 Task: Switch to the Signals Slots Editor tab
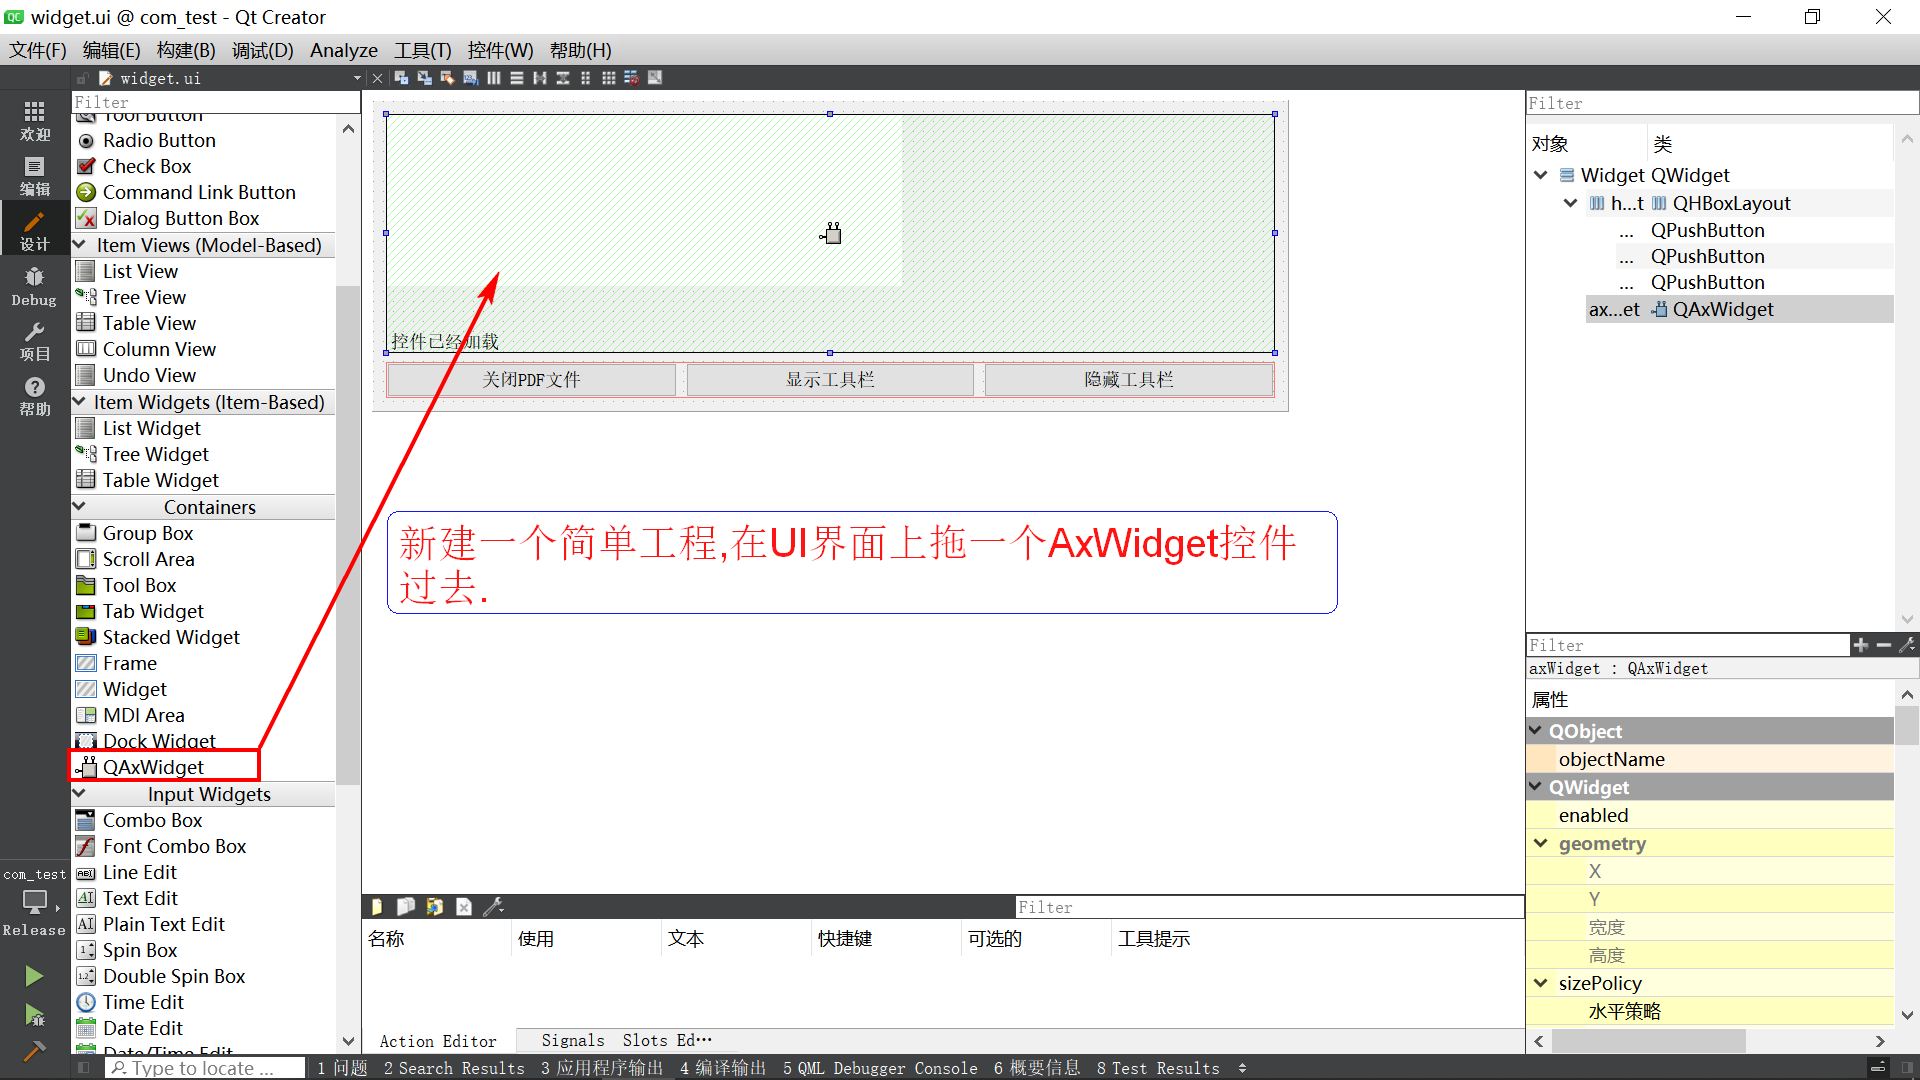[626, 1040]
